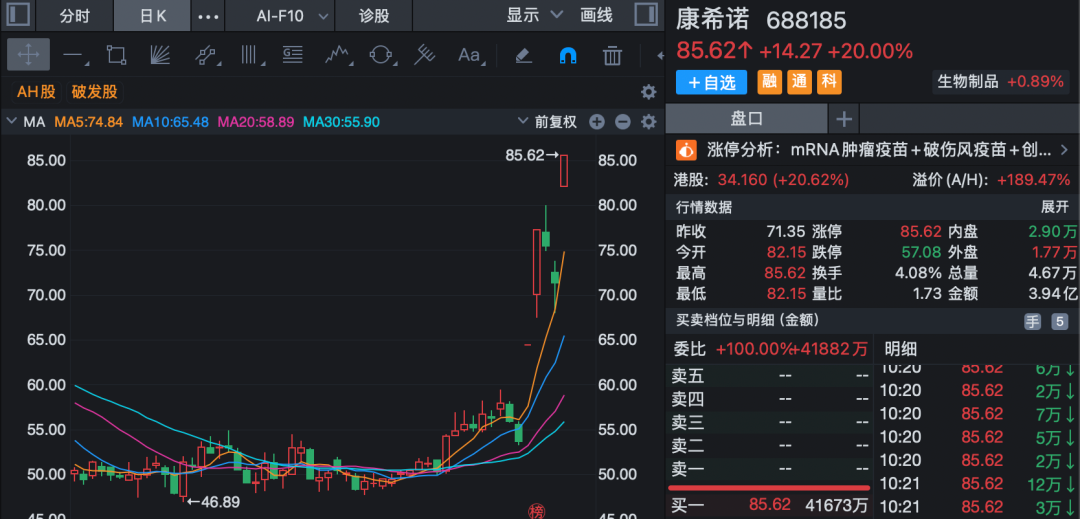Open the 诊股 tab

click(374, 16)
